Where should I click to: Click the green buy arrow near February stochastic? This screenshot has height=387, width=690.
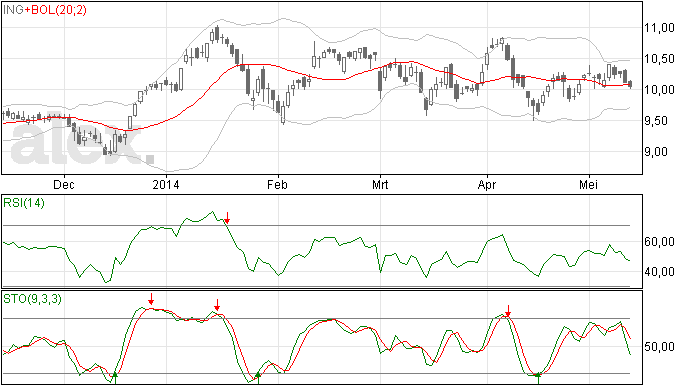(258, 378)
